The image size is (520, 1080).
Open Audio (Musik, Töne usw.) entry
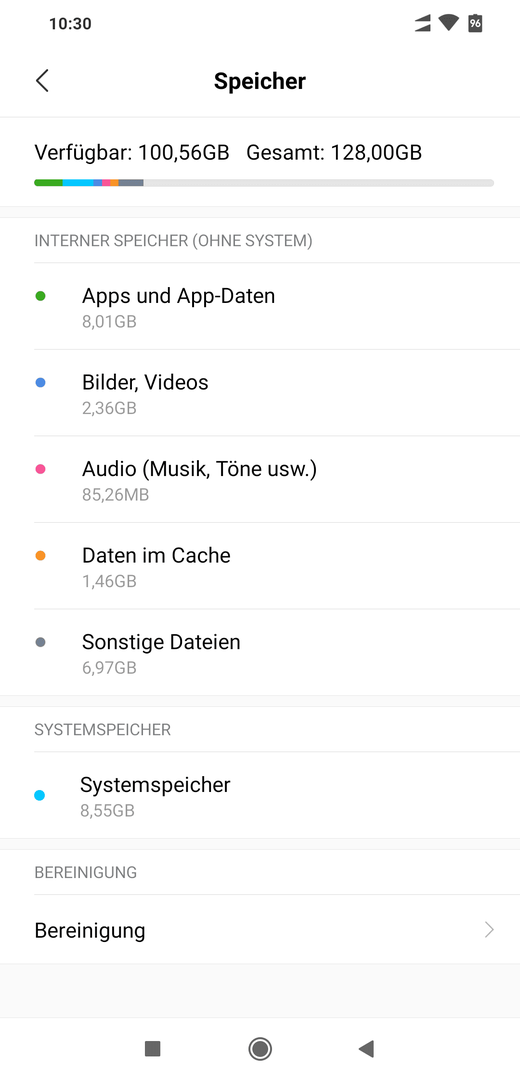pyautogui.click(x=260, y=479)
